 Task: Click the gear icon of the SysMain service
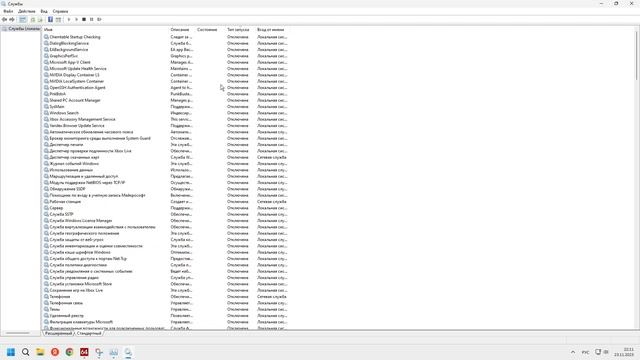[46, 107]
